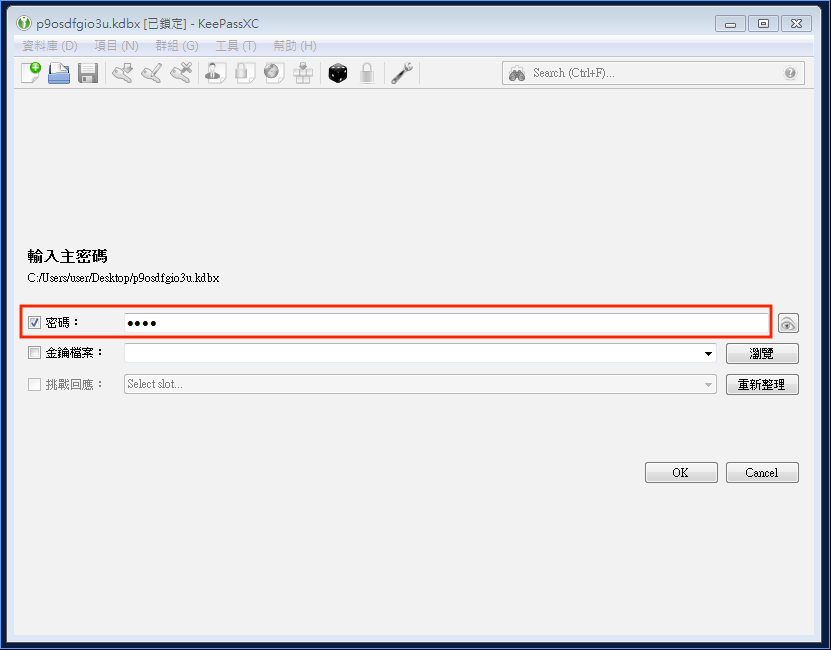Enable the 金鑰檔案 checkbox
The height and width of the screenshot is (650, 831).
point(35,353)
